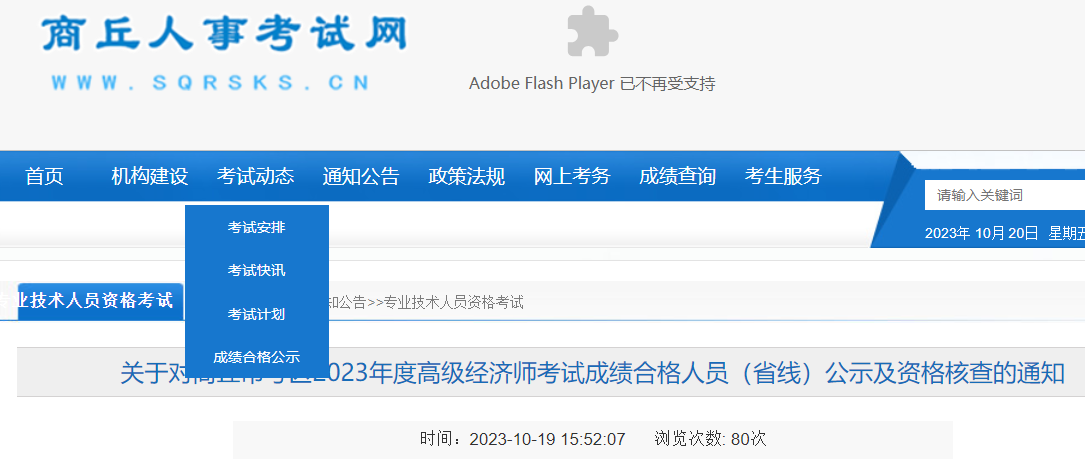This screenshot has width=1085, height=466.
Task: Open 通知公告 in the navigation bar
Action: (361, 177)
